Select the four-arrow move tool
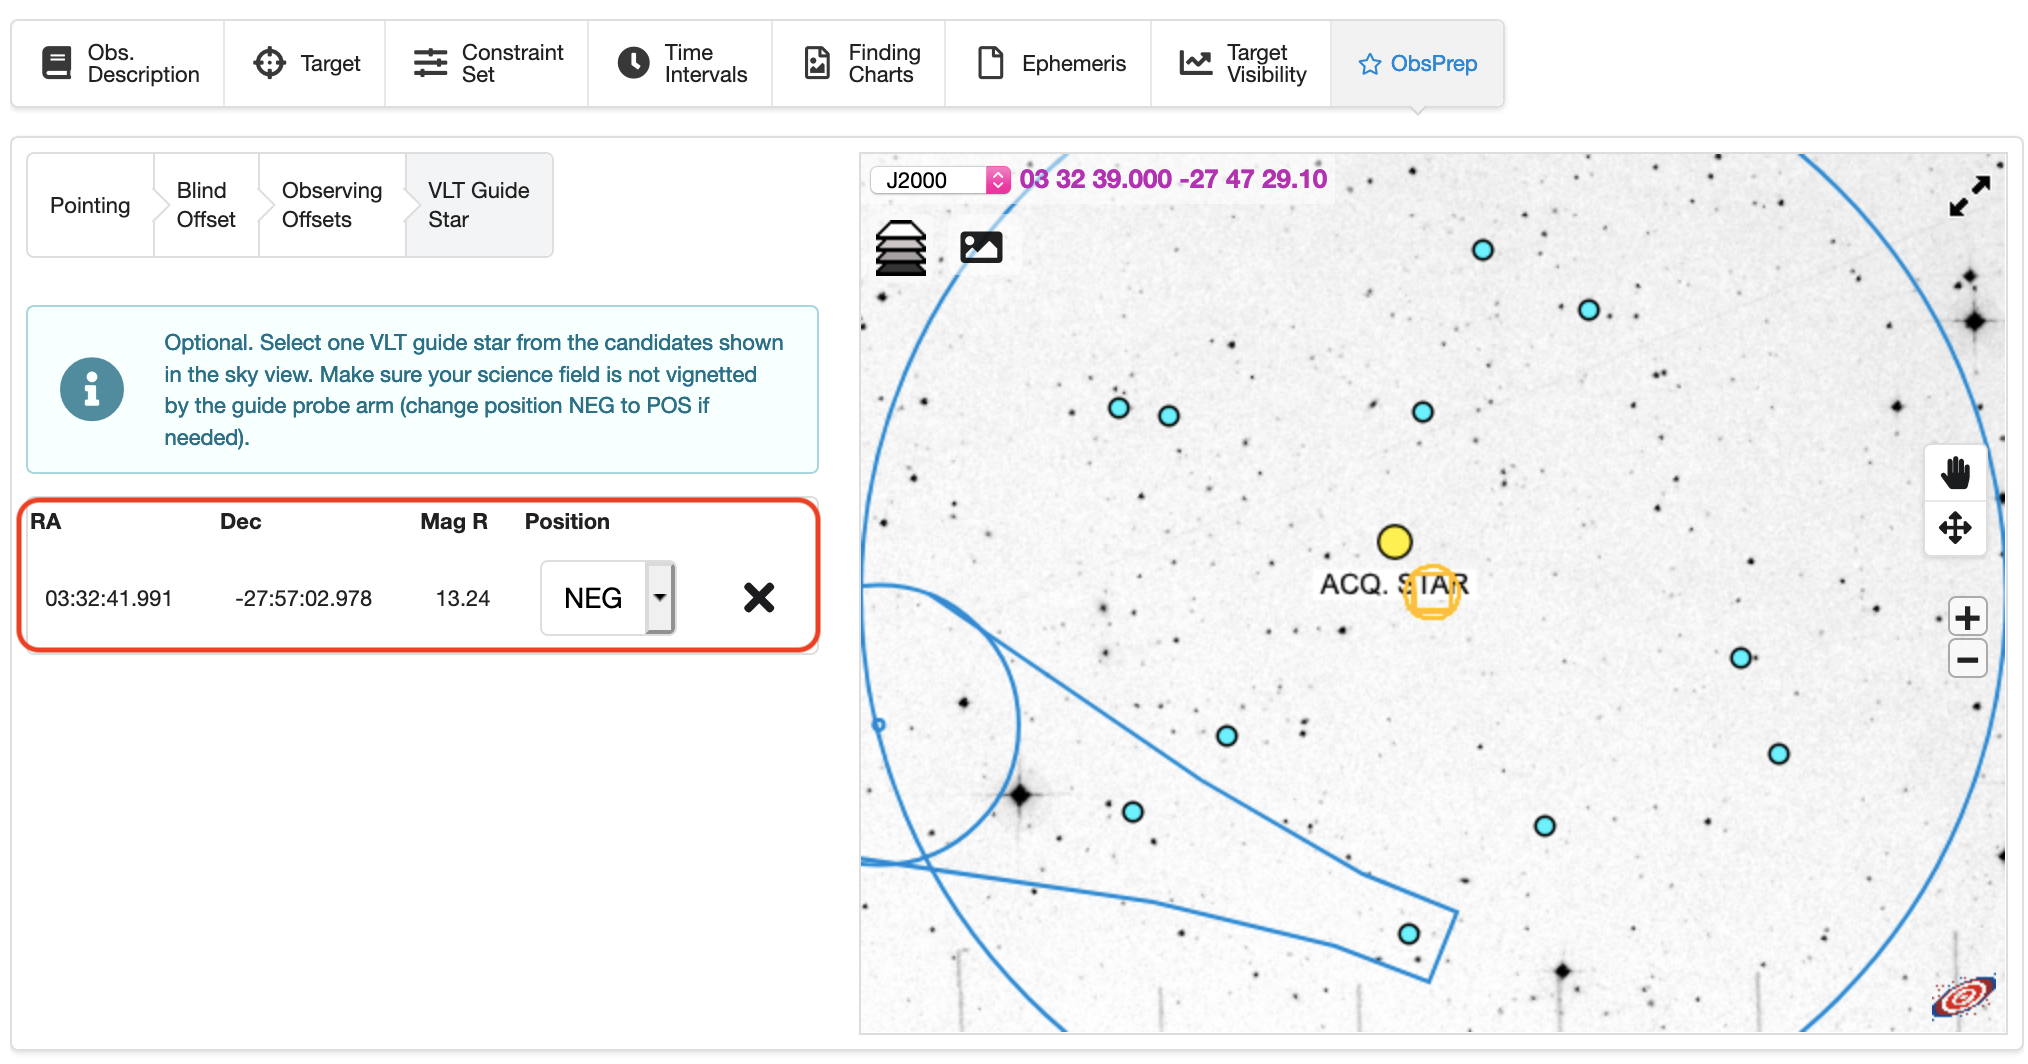This screenshot has width=2028, height=1064. 1955,527
